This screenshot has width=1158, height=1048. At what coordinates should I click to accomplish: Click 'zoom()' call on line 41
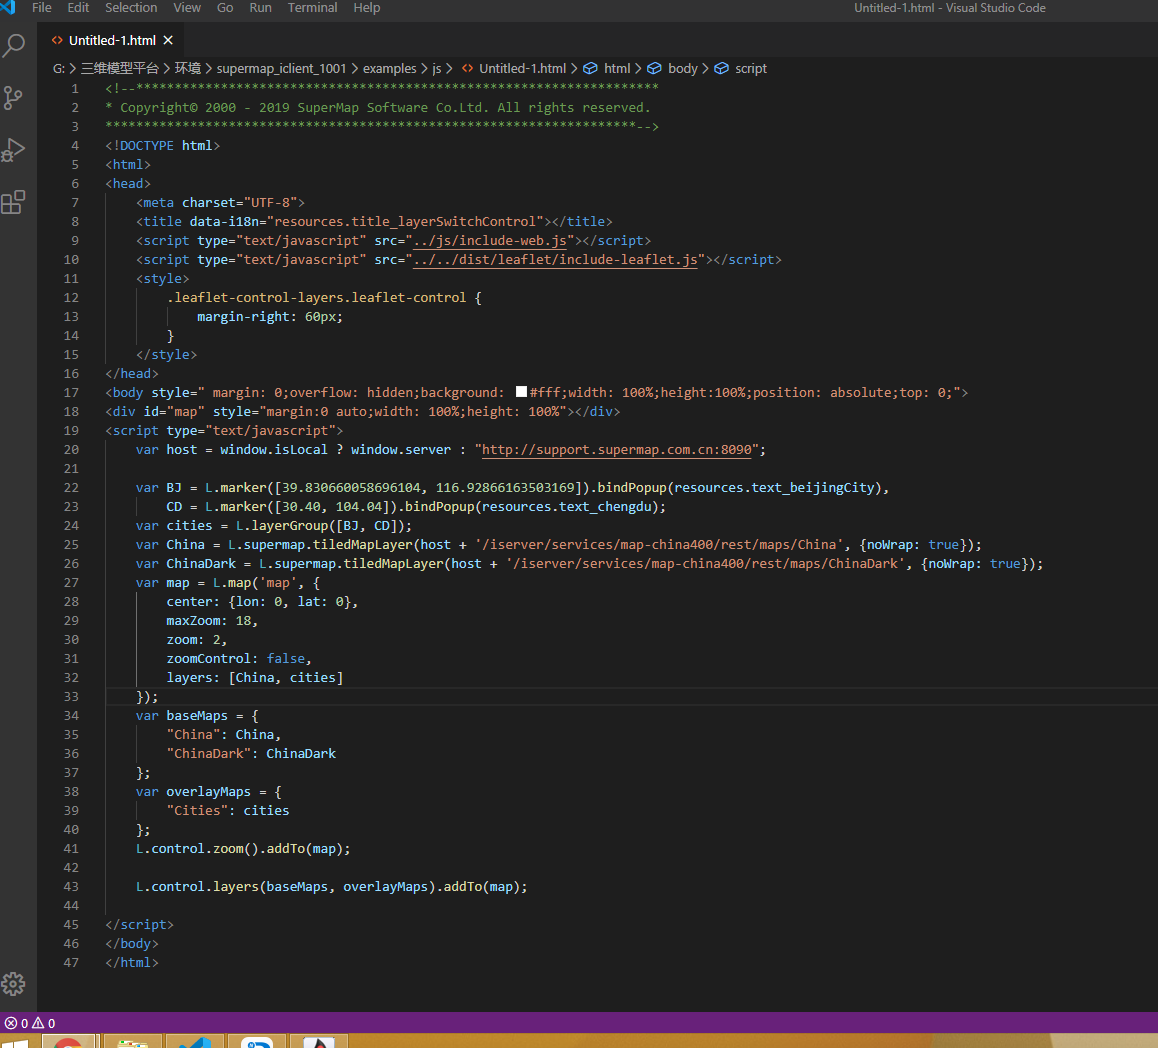click(x=236, y=849)
